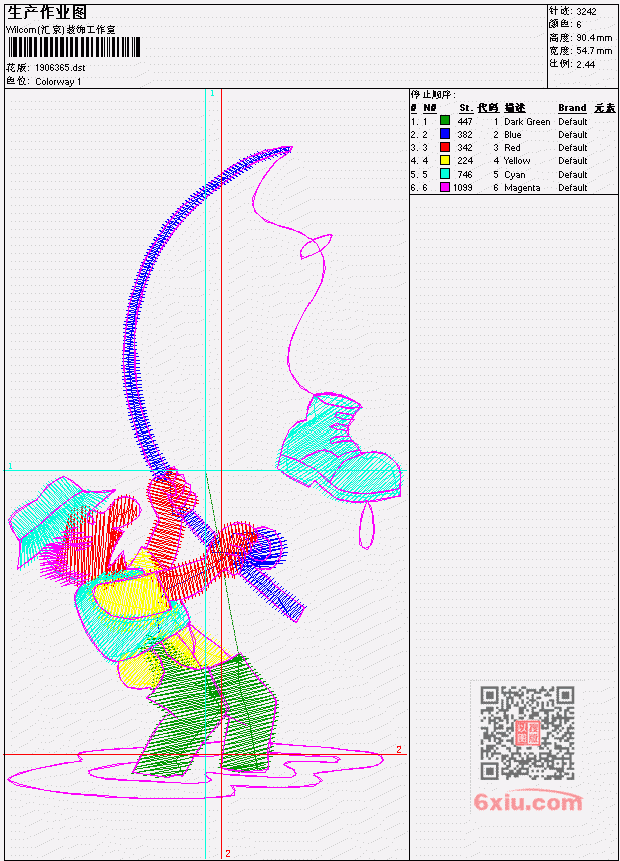
Task: Click Default brand in the Yellow row
Action: tap(573, 161)
